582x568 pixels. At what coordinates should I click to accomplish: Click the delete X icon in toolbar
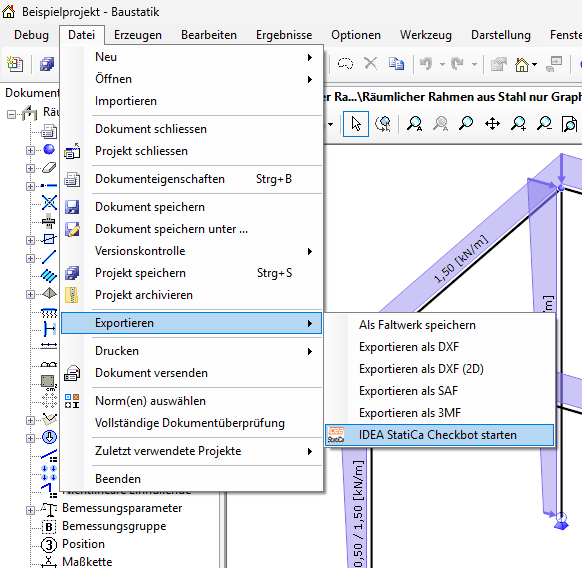click(x=370, y=63)
